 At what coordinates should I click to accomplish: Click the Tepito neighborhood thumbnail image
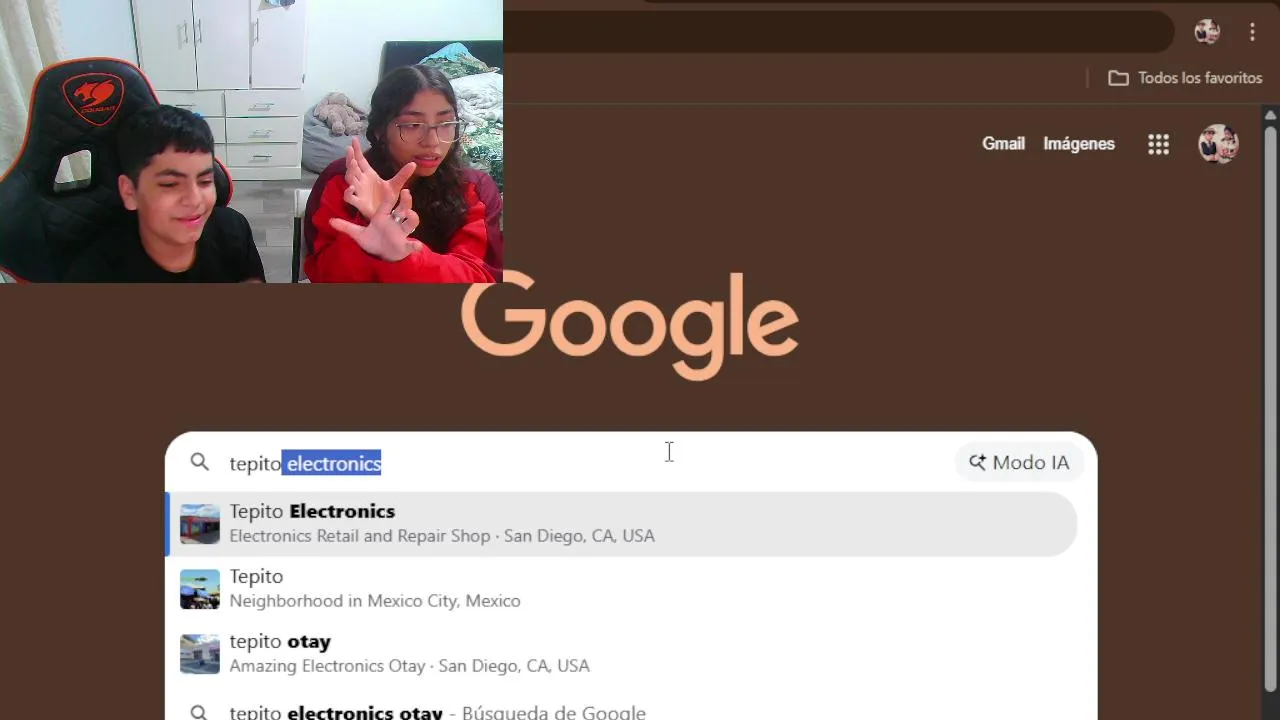(200, 589)
